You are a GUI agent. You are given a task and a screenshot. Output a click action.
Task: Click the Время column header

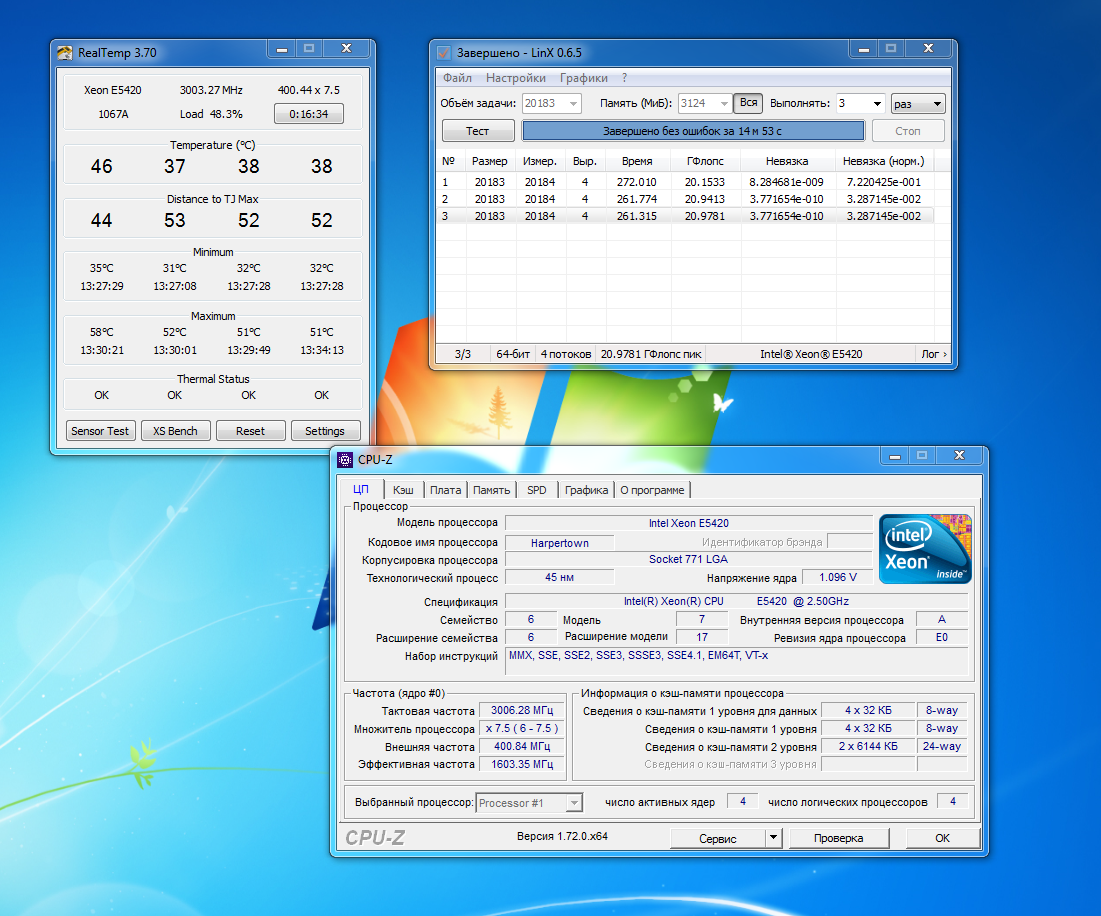637,161
